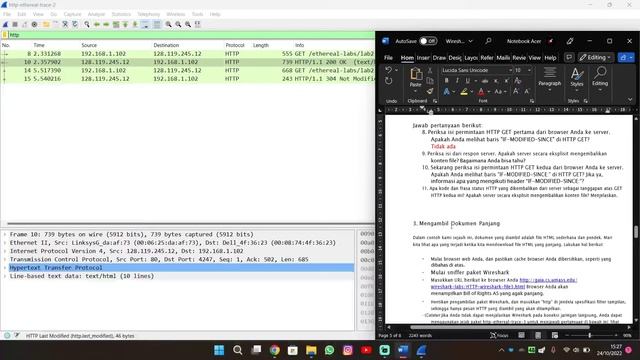Open WhatsApp from the taskbar

point(329,350)
